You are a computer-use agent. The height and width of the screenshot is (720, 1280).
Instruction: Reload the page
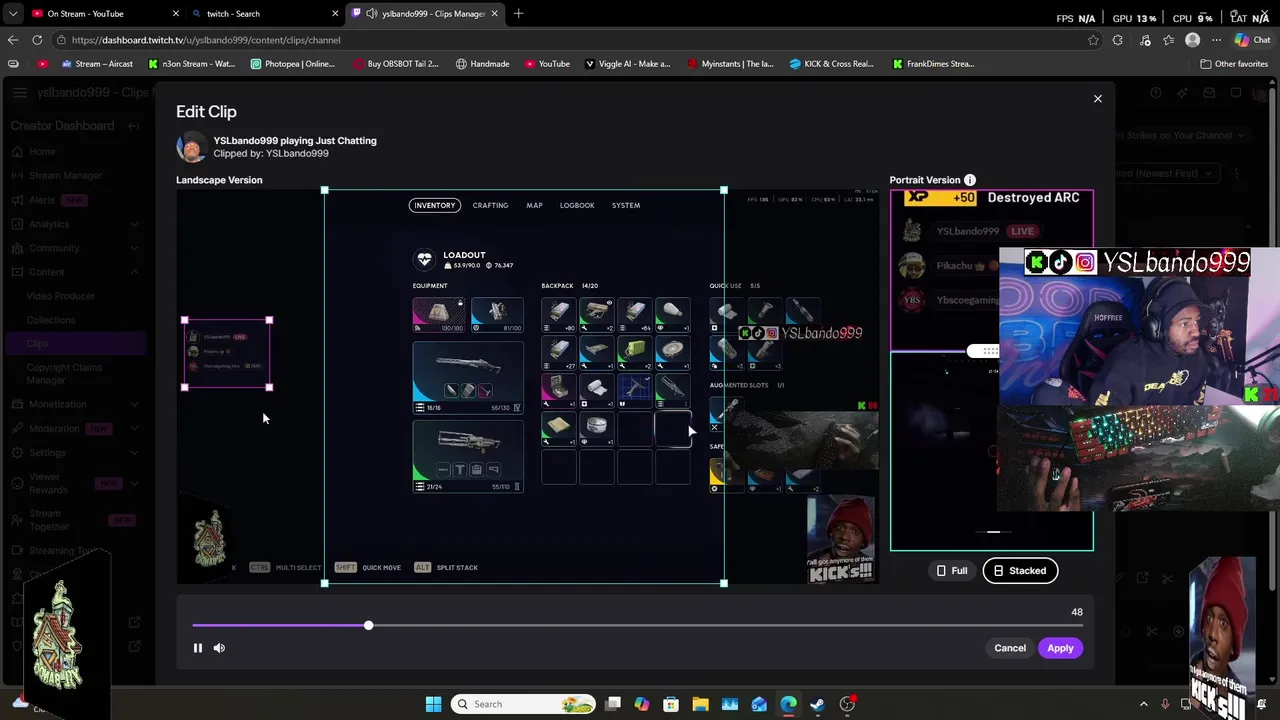click(37, 40)
